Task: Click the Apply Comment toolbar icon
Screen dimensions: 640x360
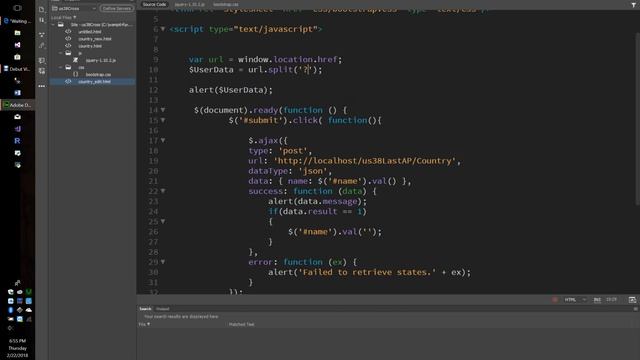Action: pos(42,60)
